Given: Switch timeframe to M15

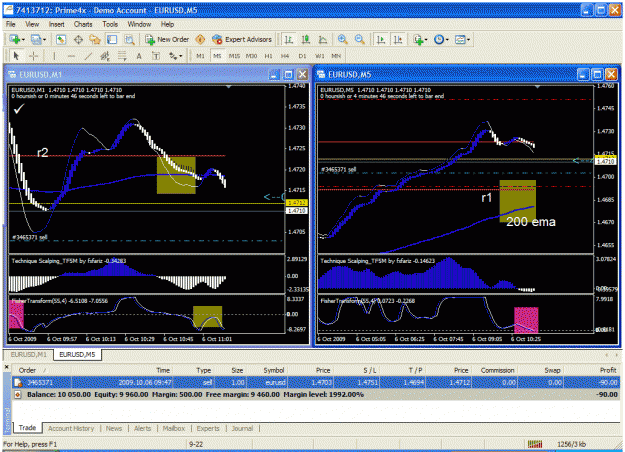Looking at the screenshot, I should point(234,56).
